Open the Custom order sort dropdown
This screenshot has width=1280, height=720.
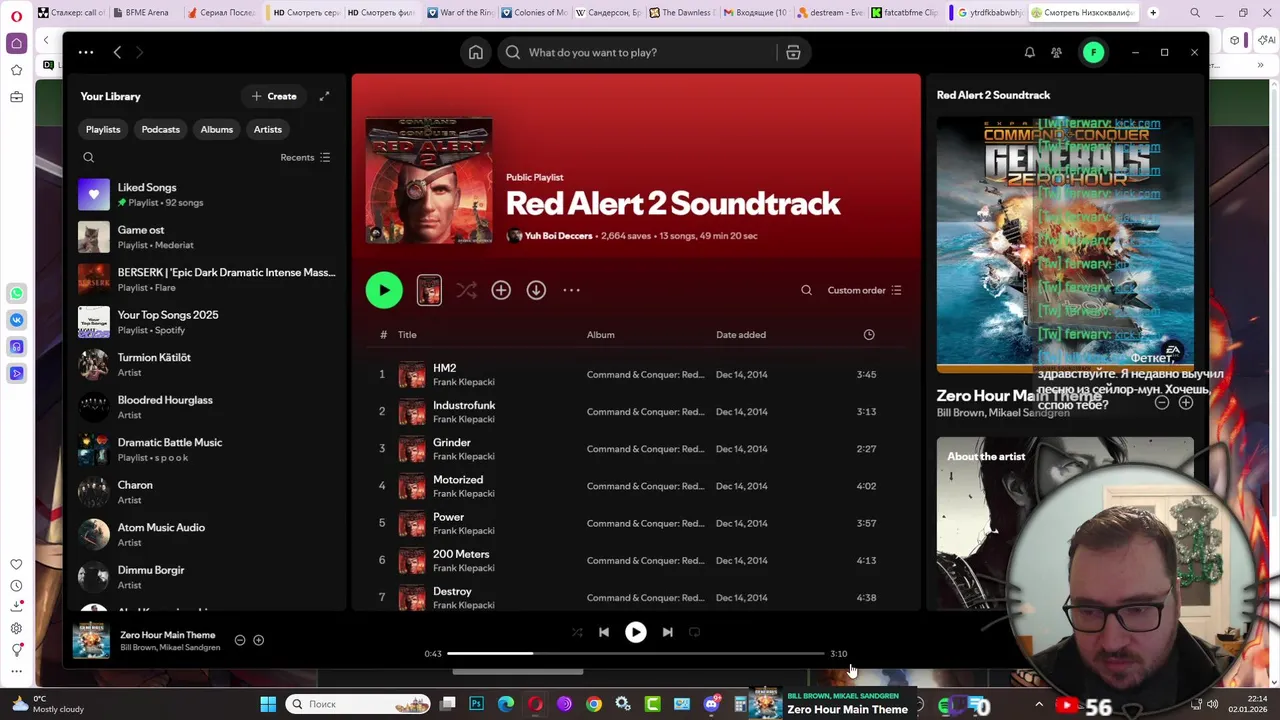865,290
